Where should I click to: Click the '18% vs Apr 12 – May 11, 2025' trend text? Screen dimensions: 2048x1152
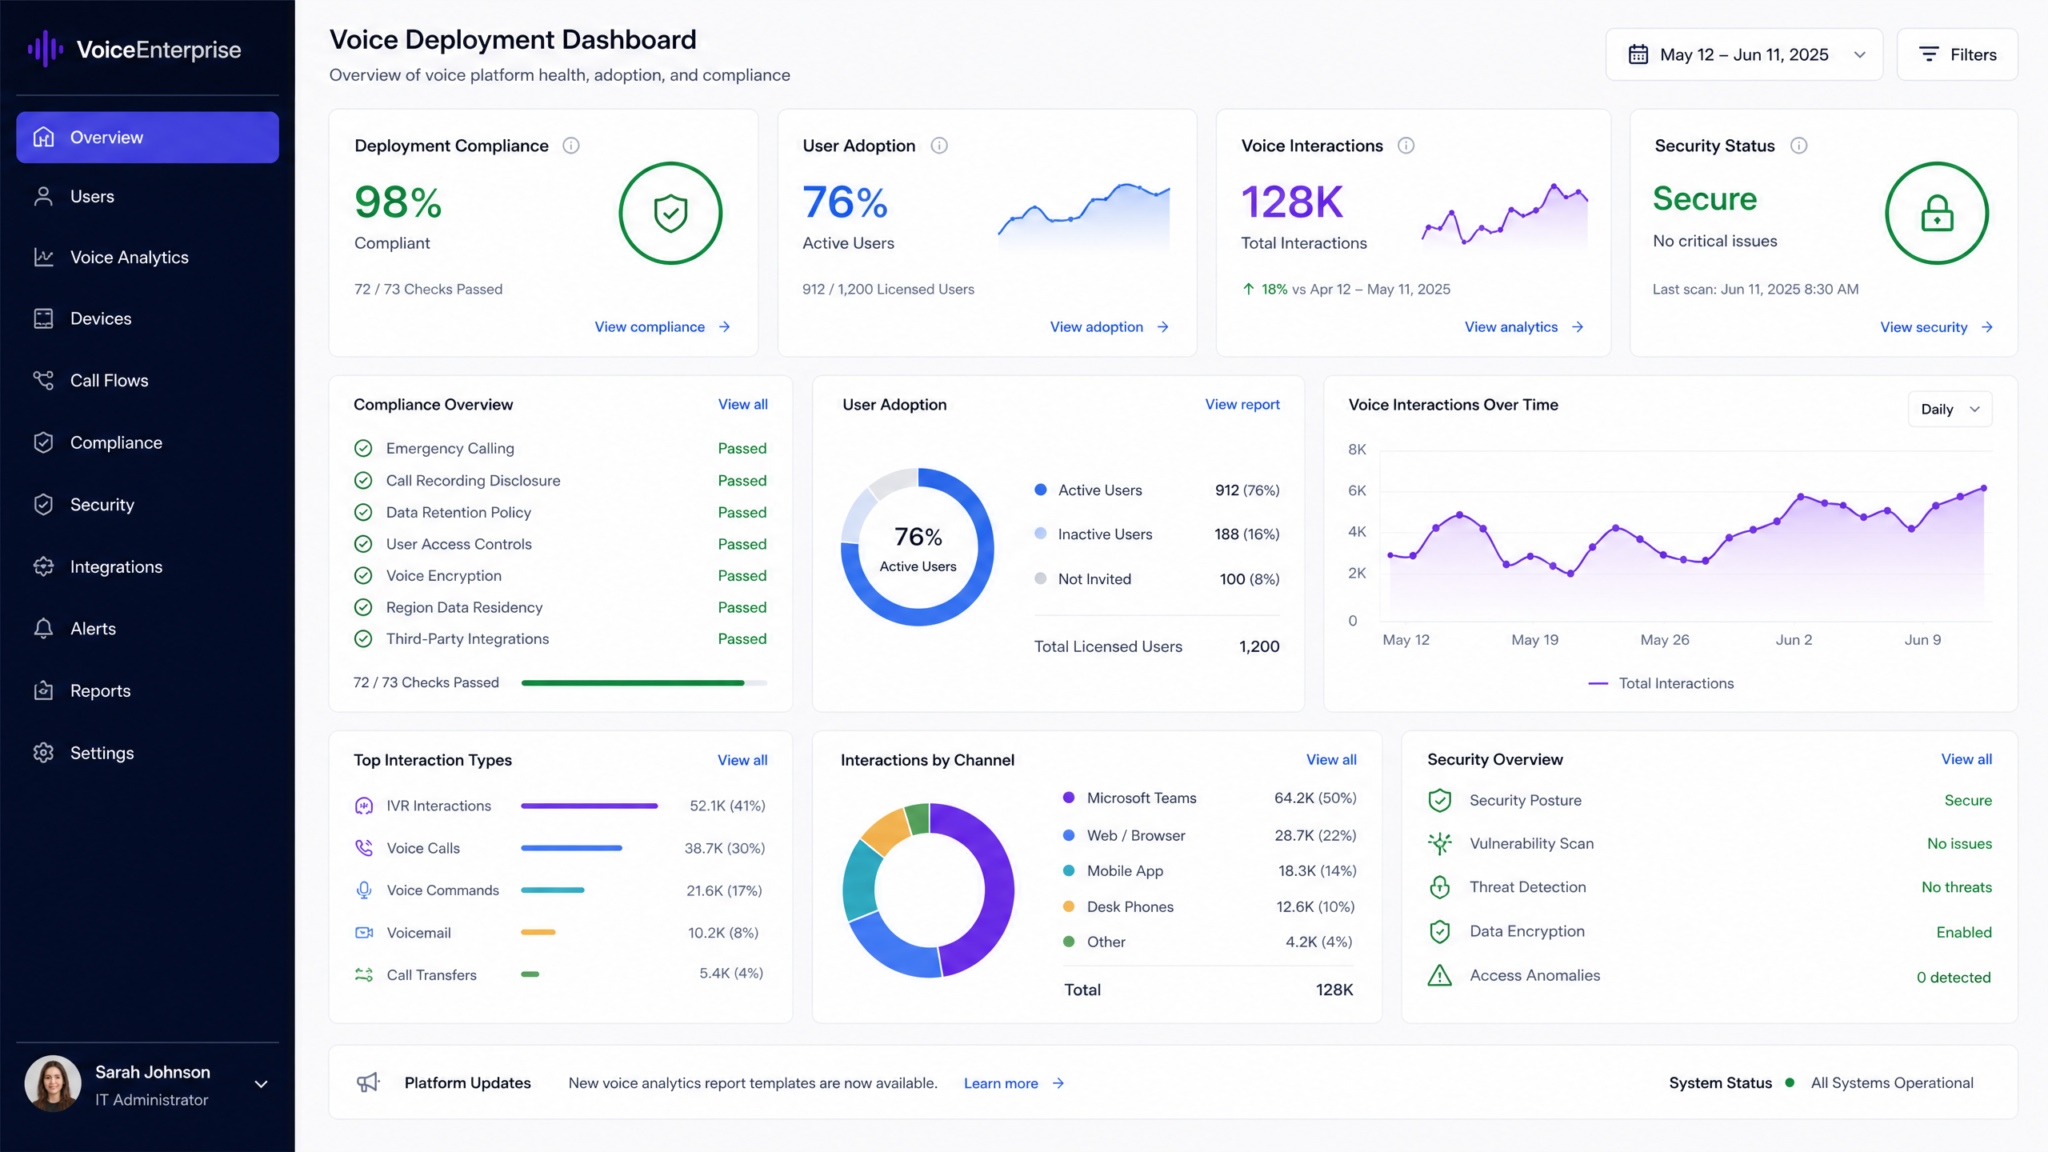pos(1346,289)
